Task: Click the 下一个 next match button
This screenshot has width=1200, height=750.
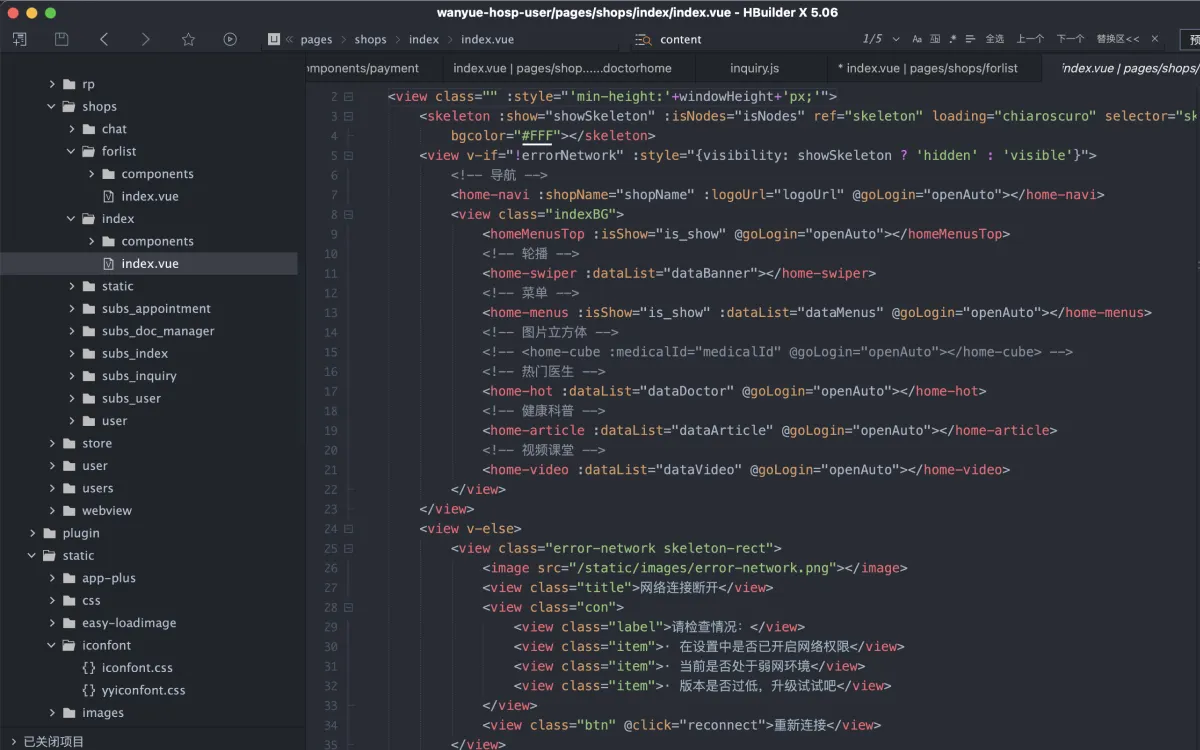Action: (1070, 39)
